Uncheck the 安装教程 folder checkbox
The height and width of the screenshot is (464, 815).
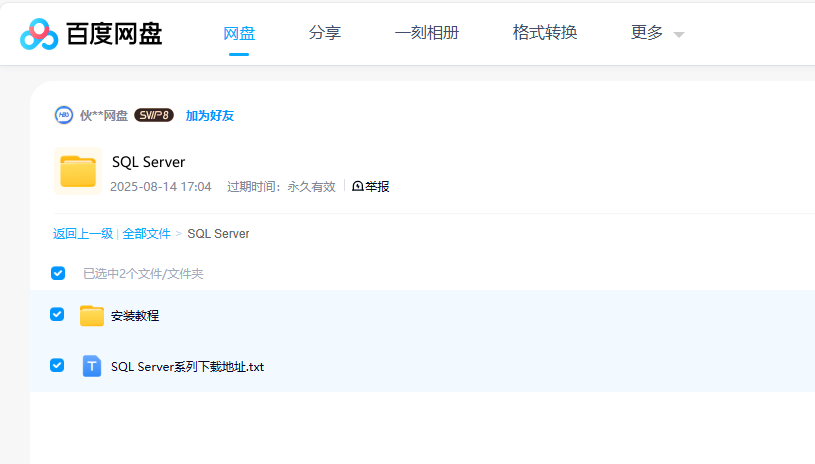57,314
